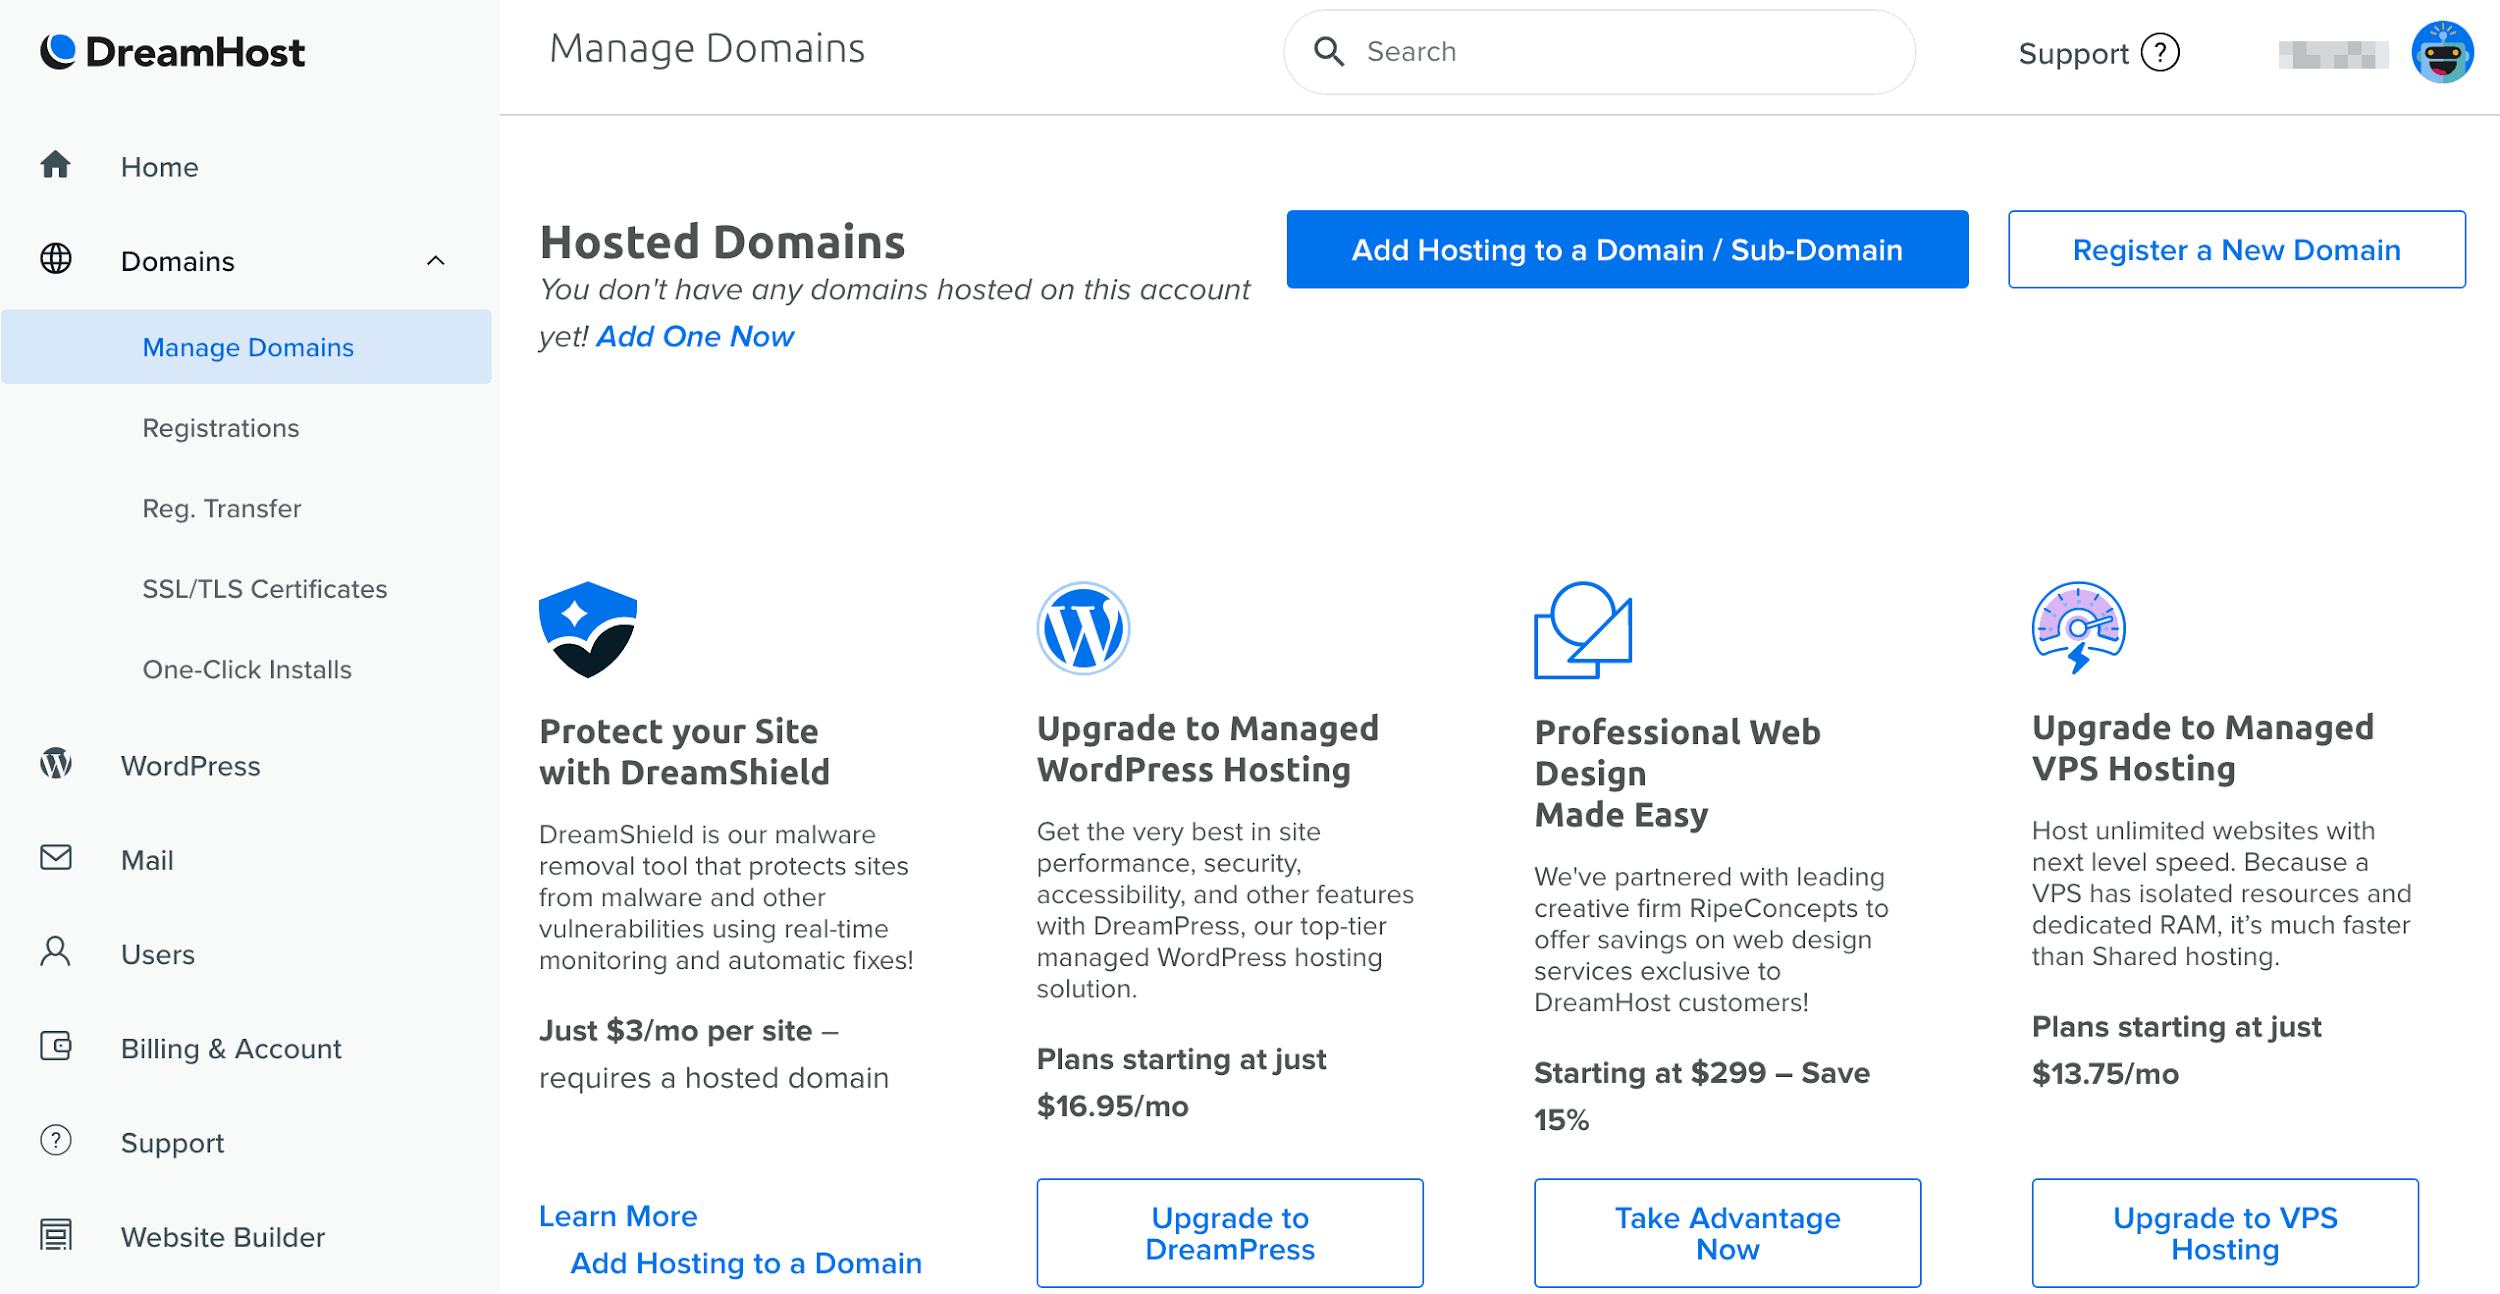The image size is (2500, 1294).
Task: Click Register a New Domain button
Action: 2237,249
